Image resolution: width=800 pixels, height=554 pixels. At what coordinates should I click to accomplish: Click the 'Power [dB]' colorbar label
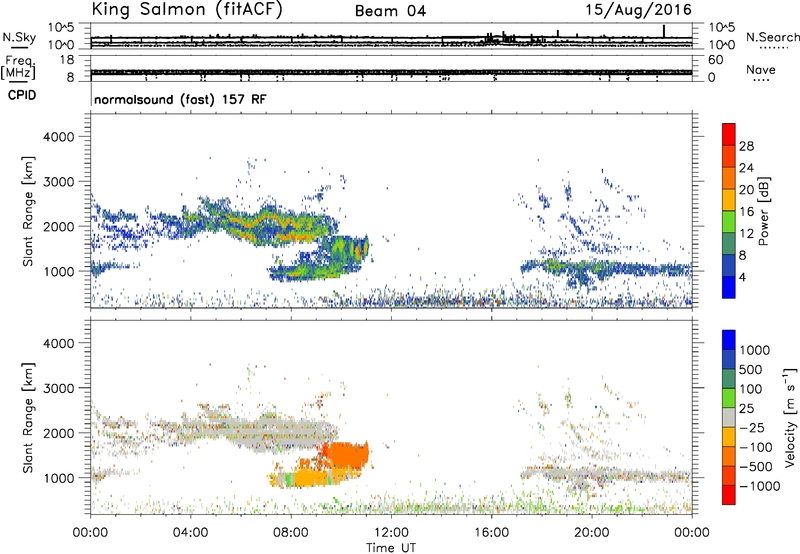click(x=763, y=211)
